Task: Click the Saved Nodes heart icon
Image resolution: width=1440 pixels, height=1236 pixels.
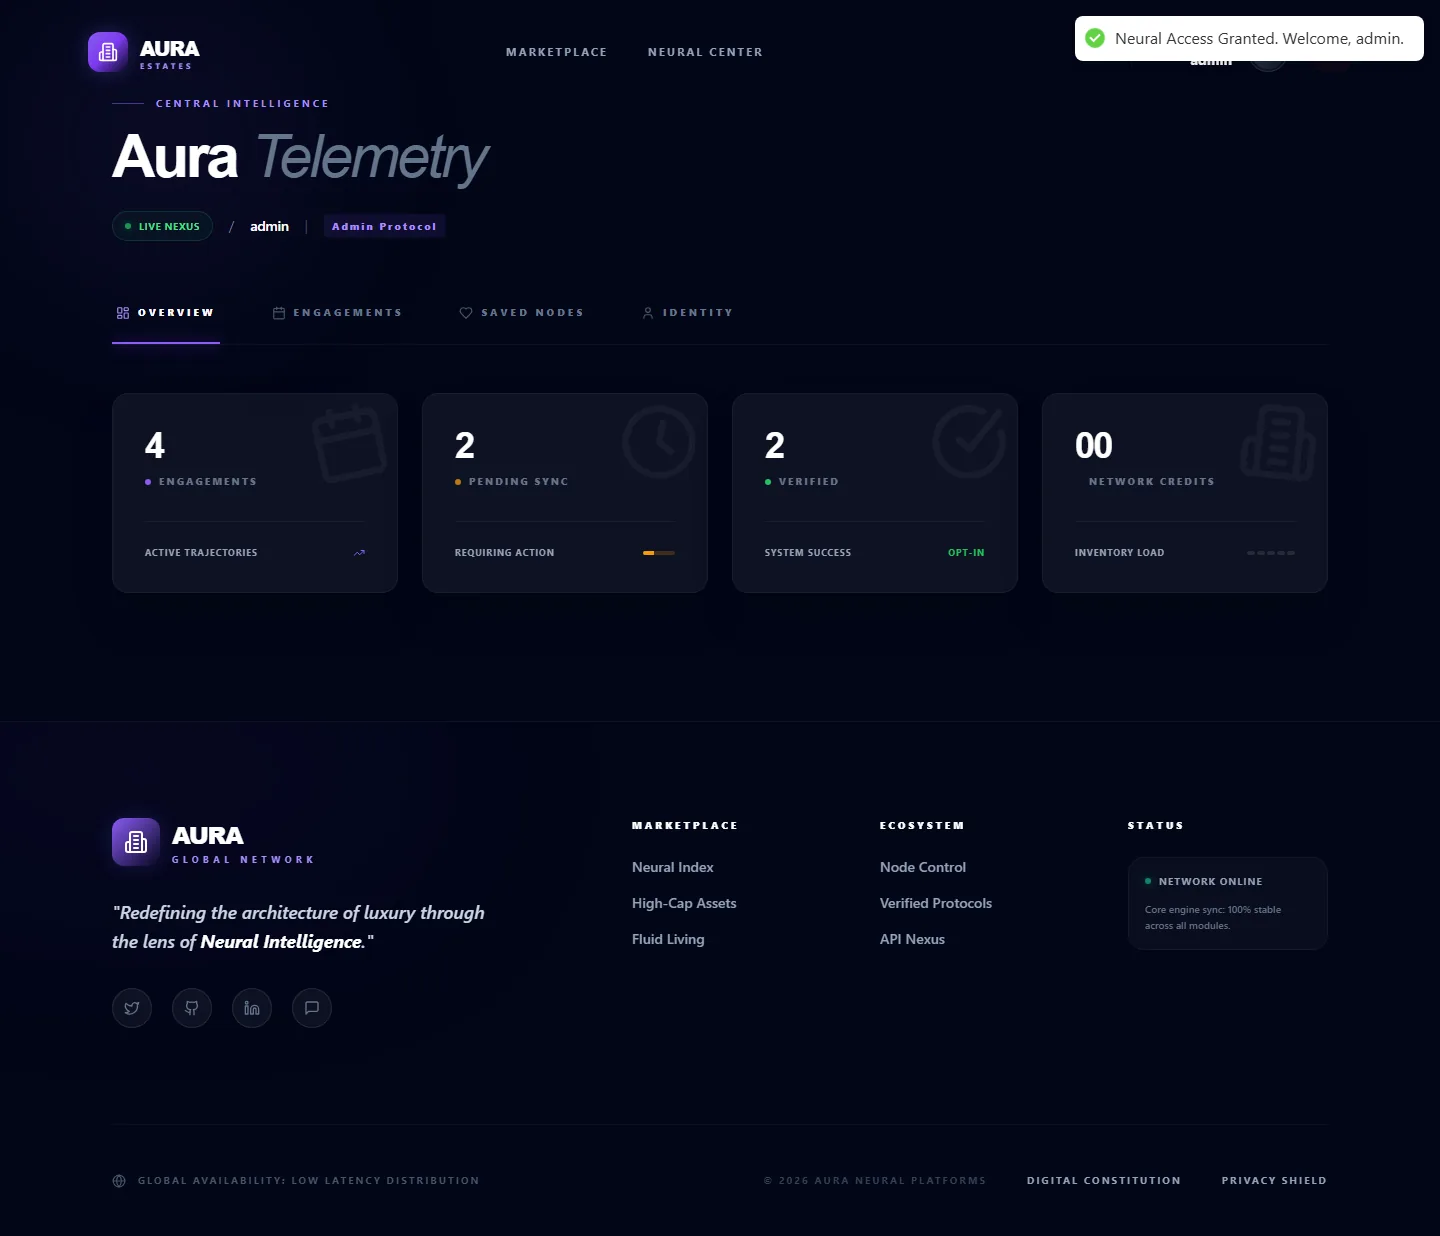Action: pos(466,313)
